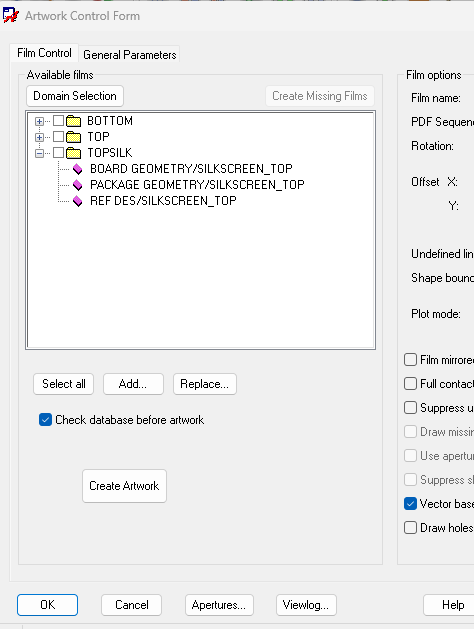Expand the TOP film tree node

(x=39, y=137)
